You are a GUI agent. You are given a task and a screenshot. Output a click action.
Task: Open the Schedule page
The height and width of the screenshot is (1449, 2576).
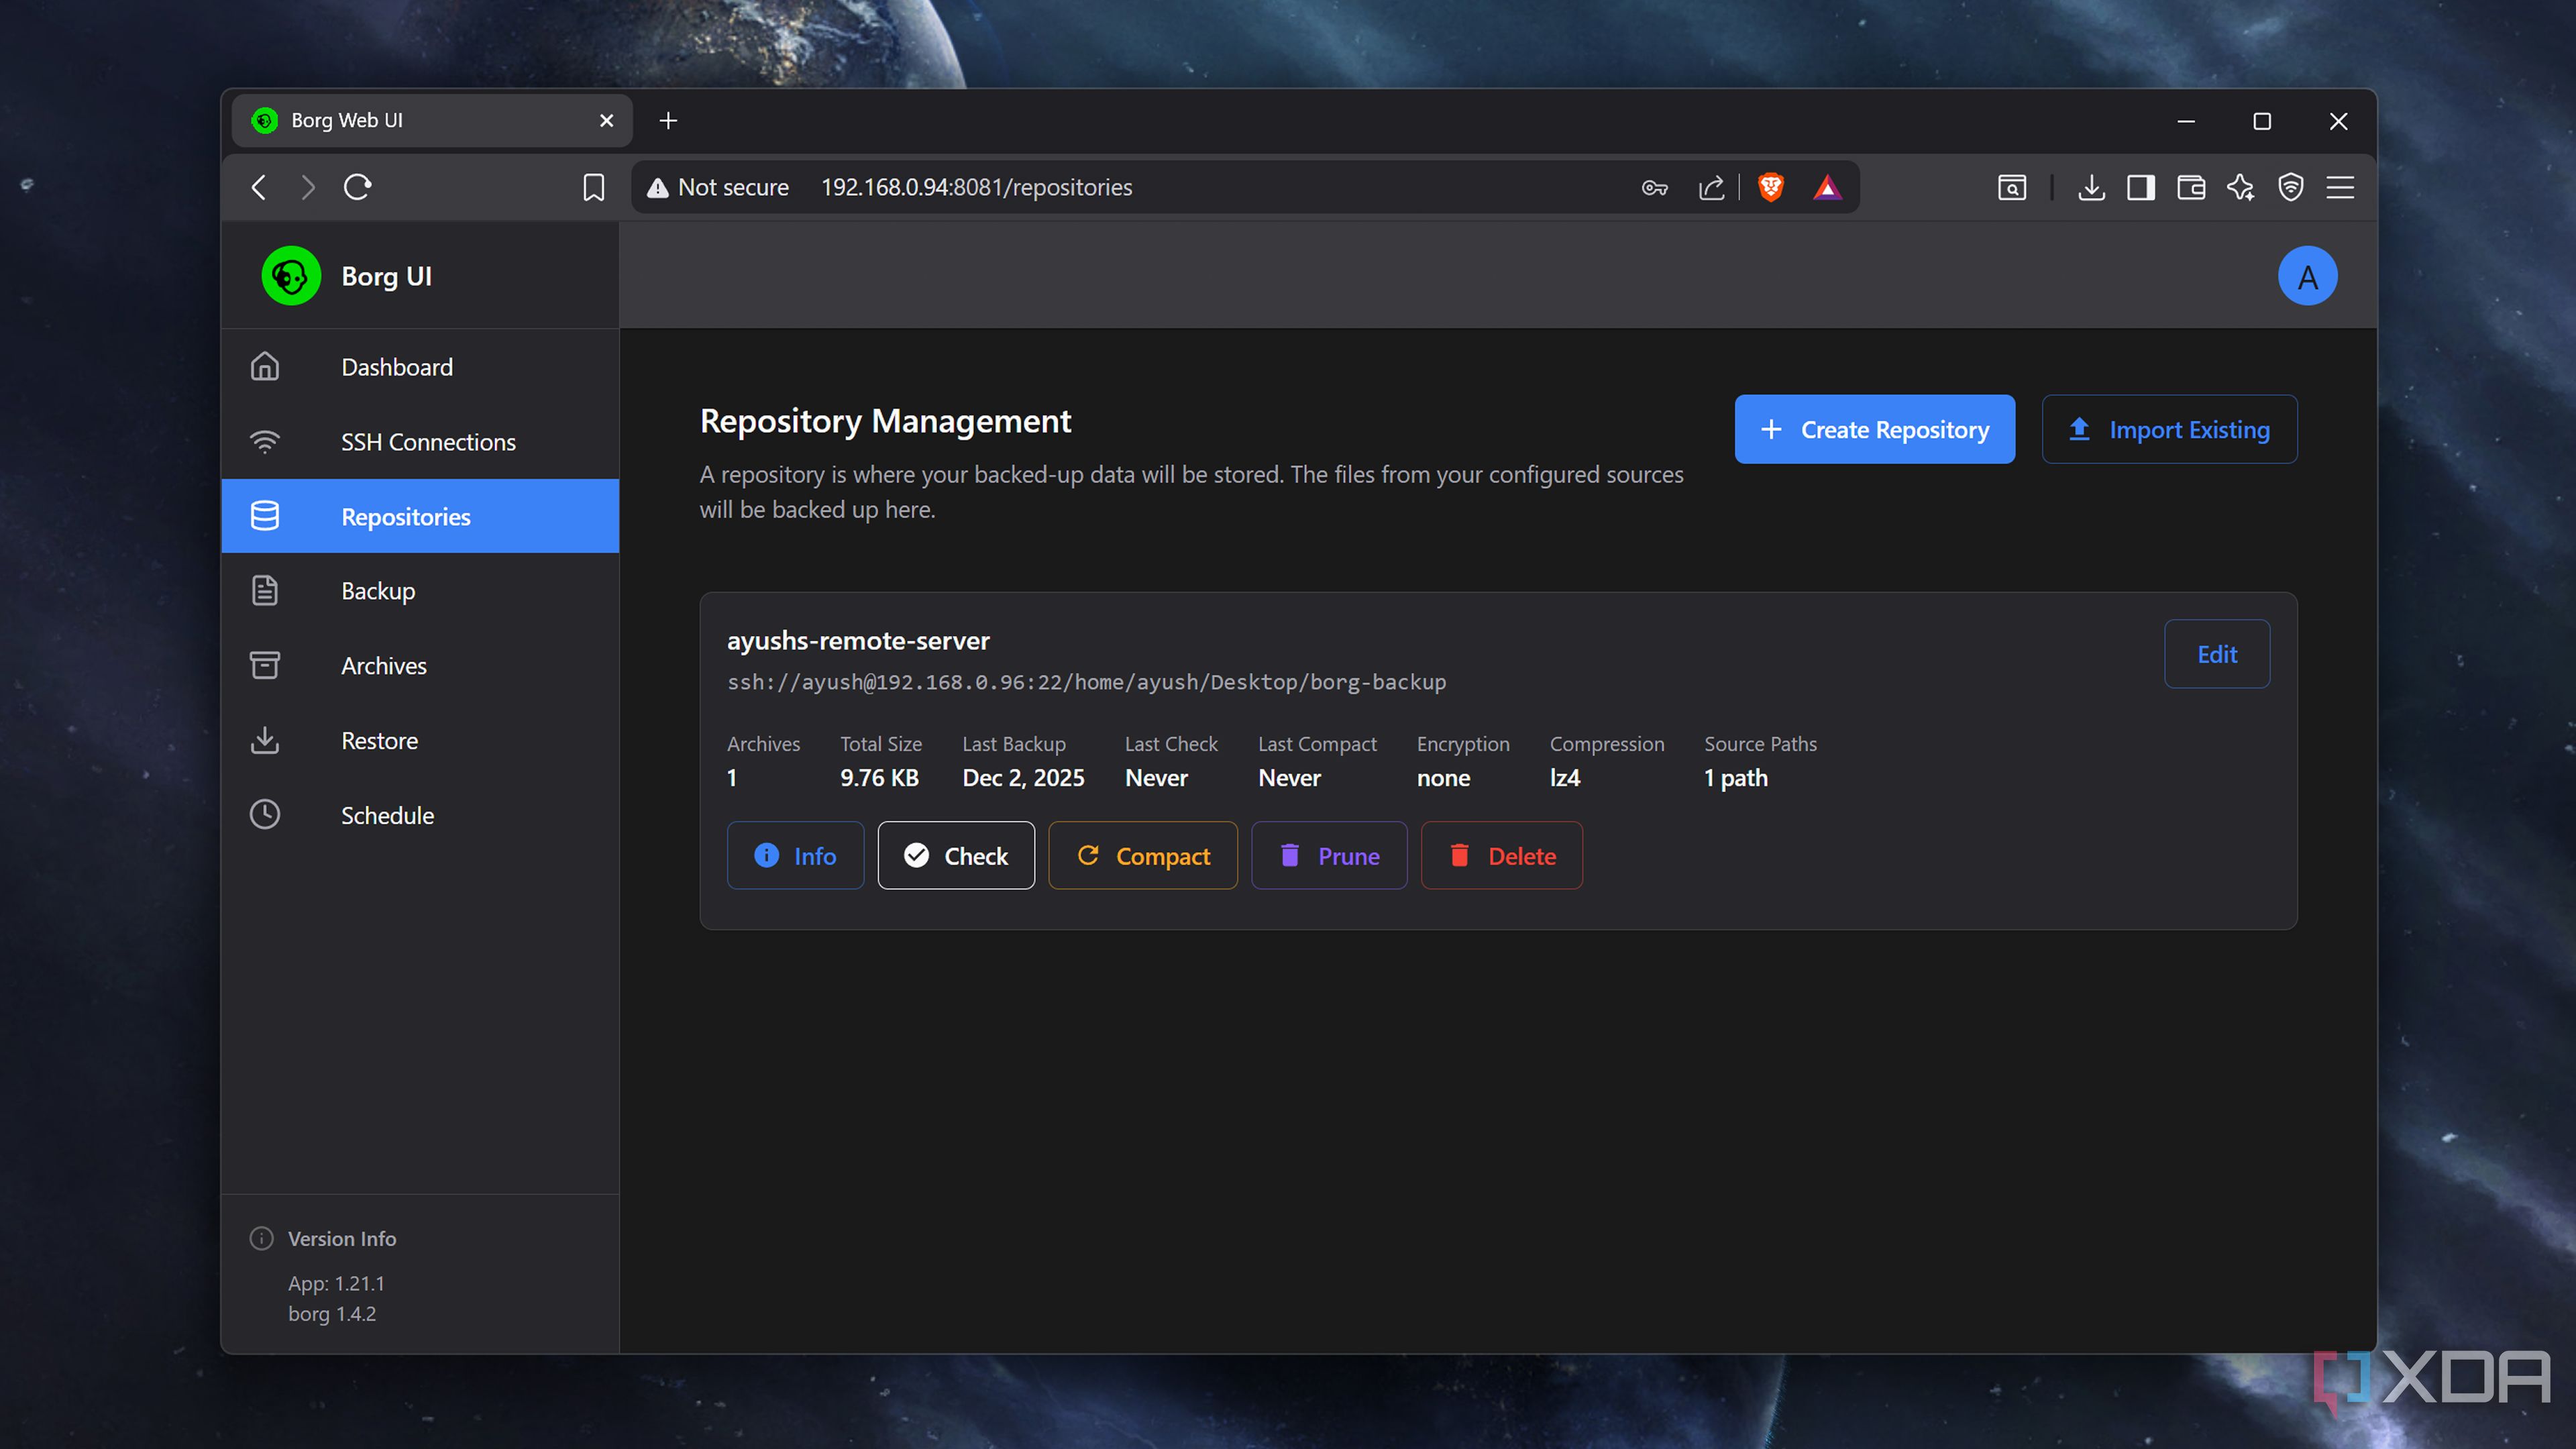click(420, 815)
